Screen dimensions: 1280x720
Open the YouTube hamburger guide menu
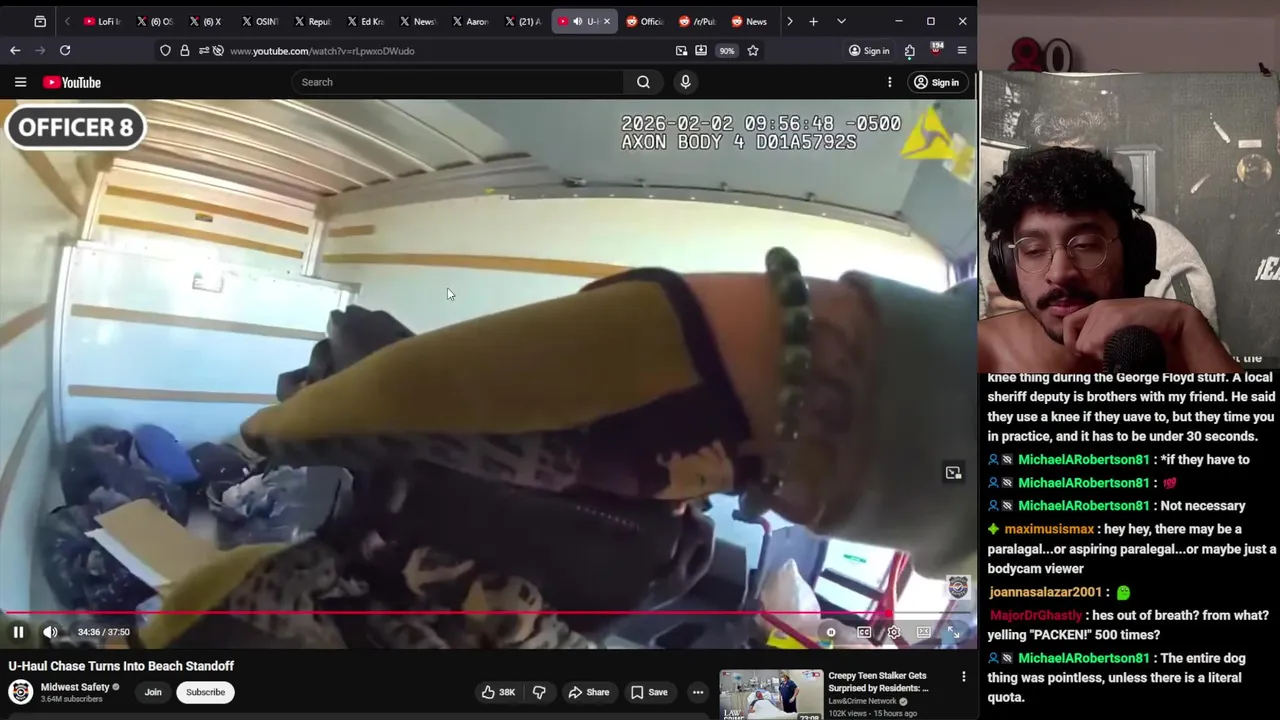pyautogui.click(x=20, y=82)
